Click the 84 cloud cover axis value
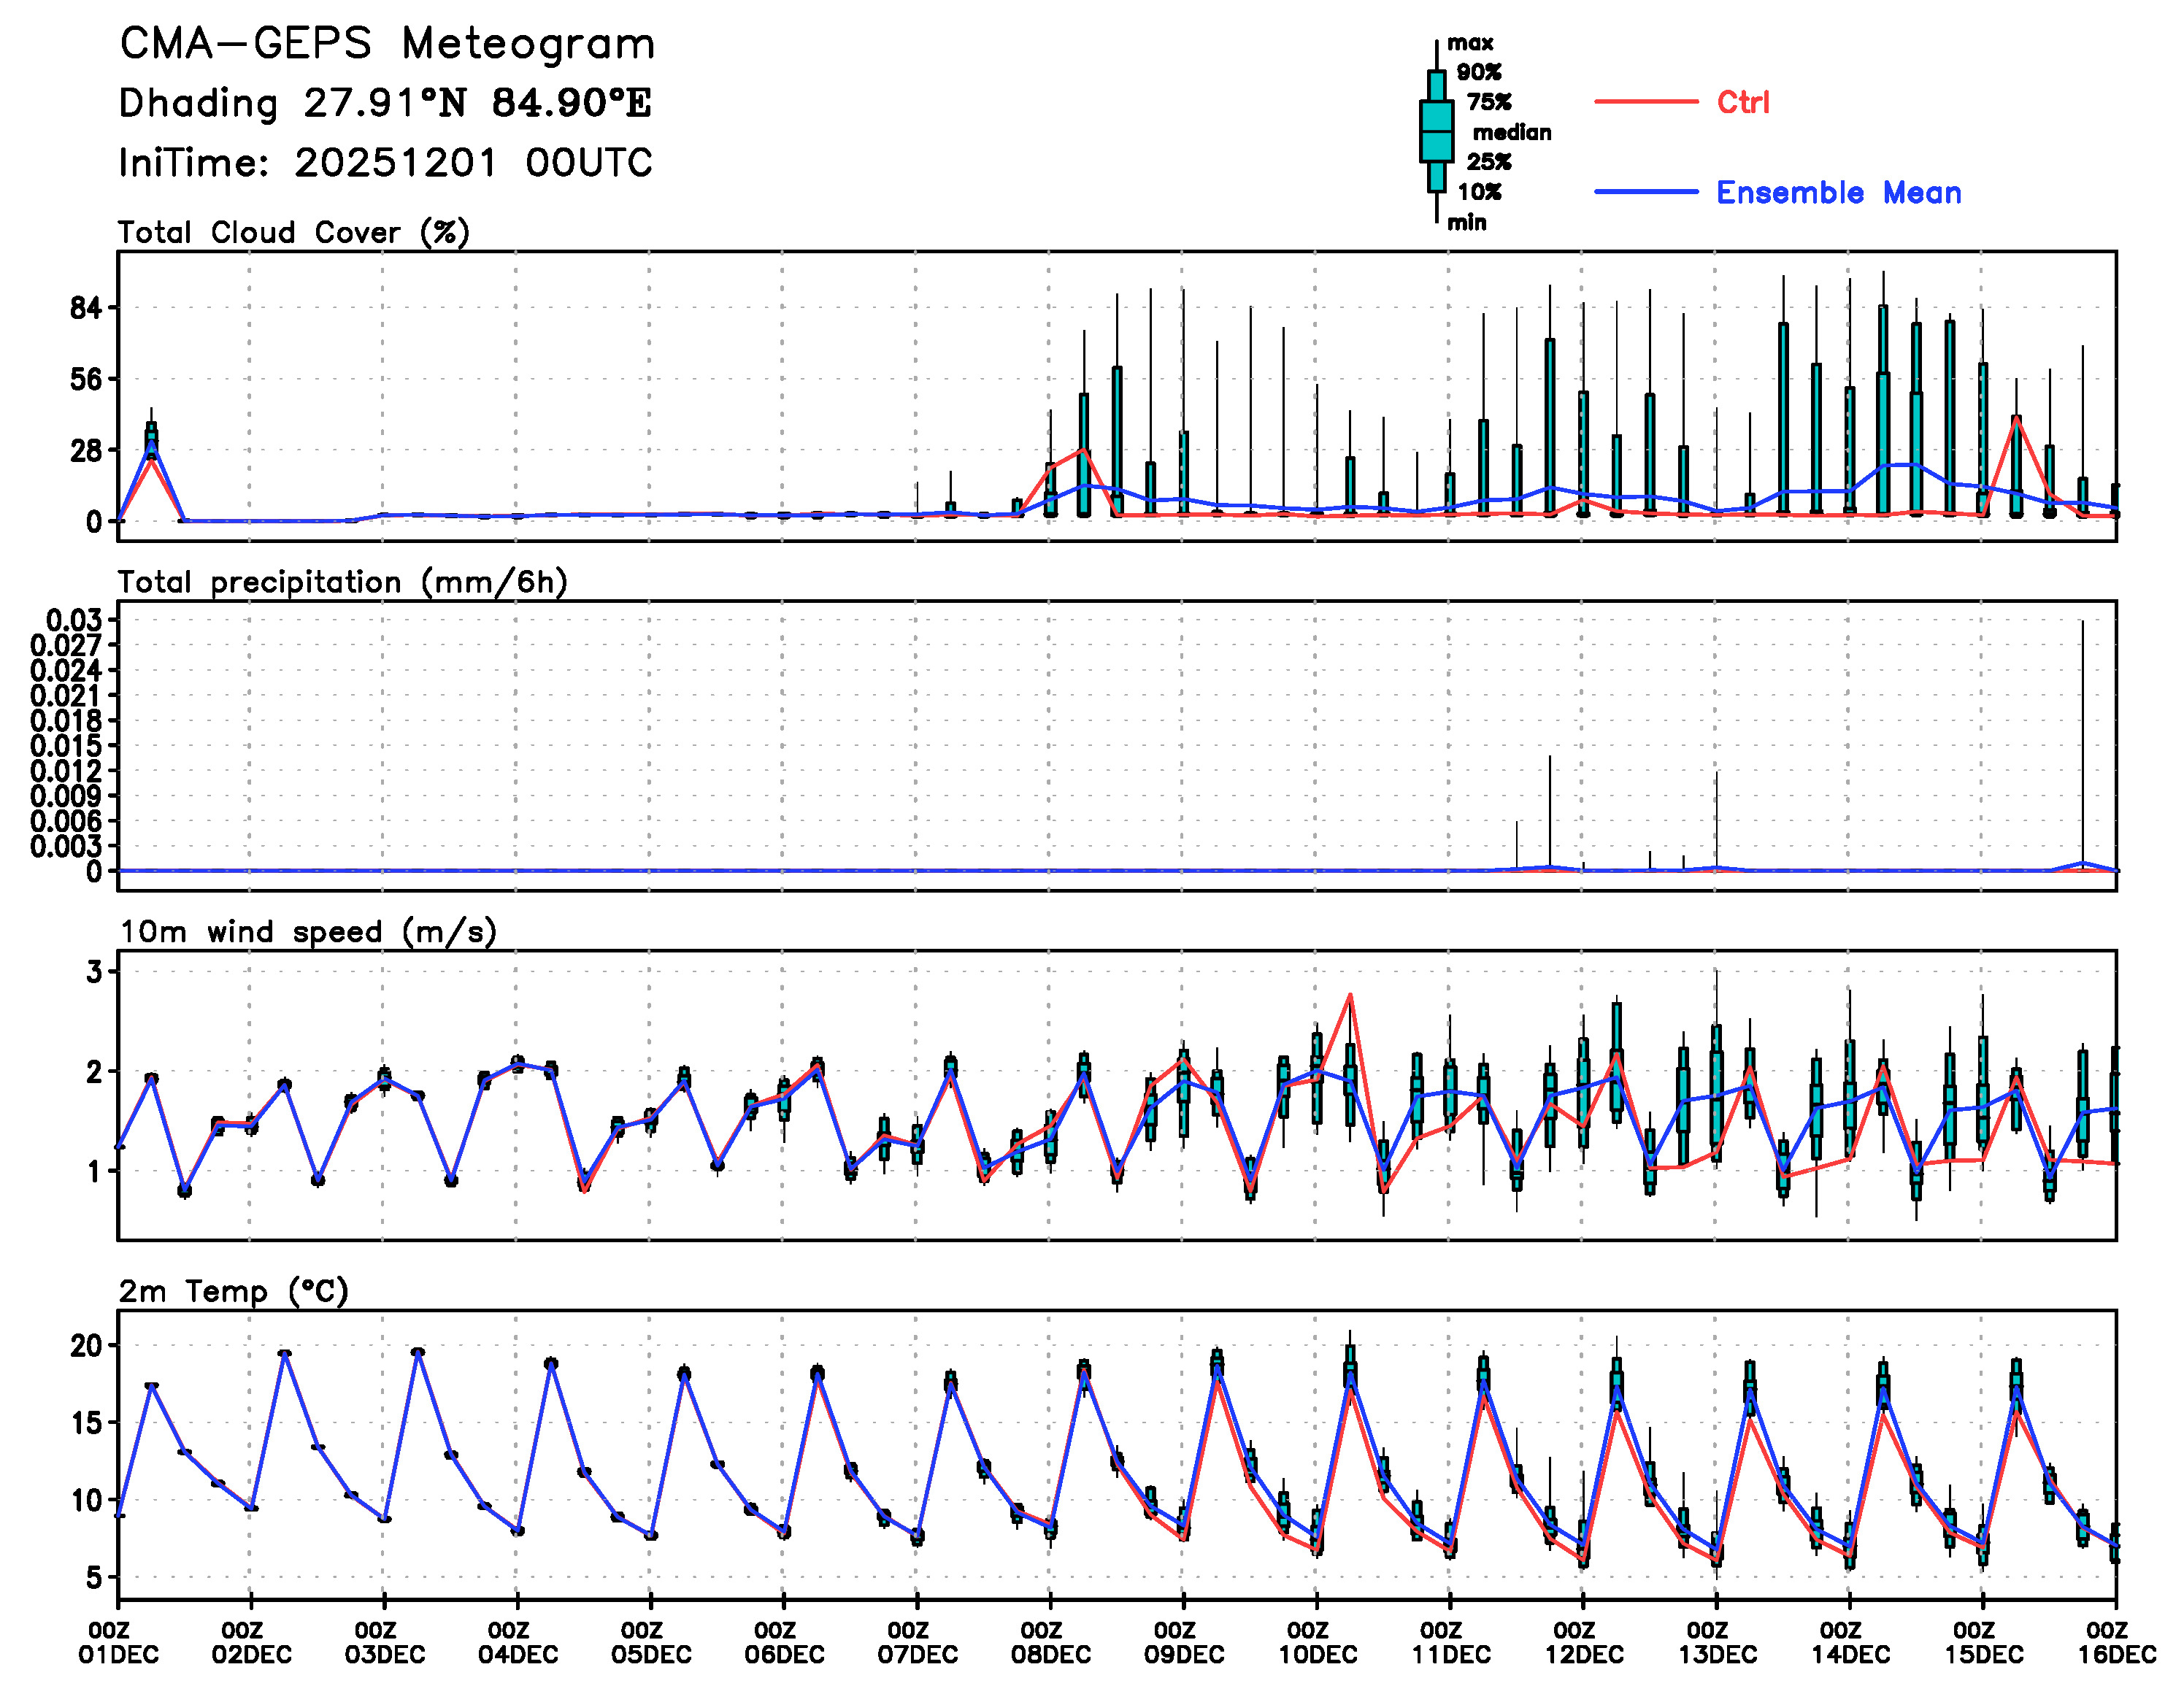2184x1694 pixels. pyautogui.click(x=86, y=308)
